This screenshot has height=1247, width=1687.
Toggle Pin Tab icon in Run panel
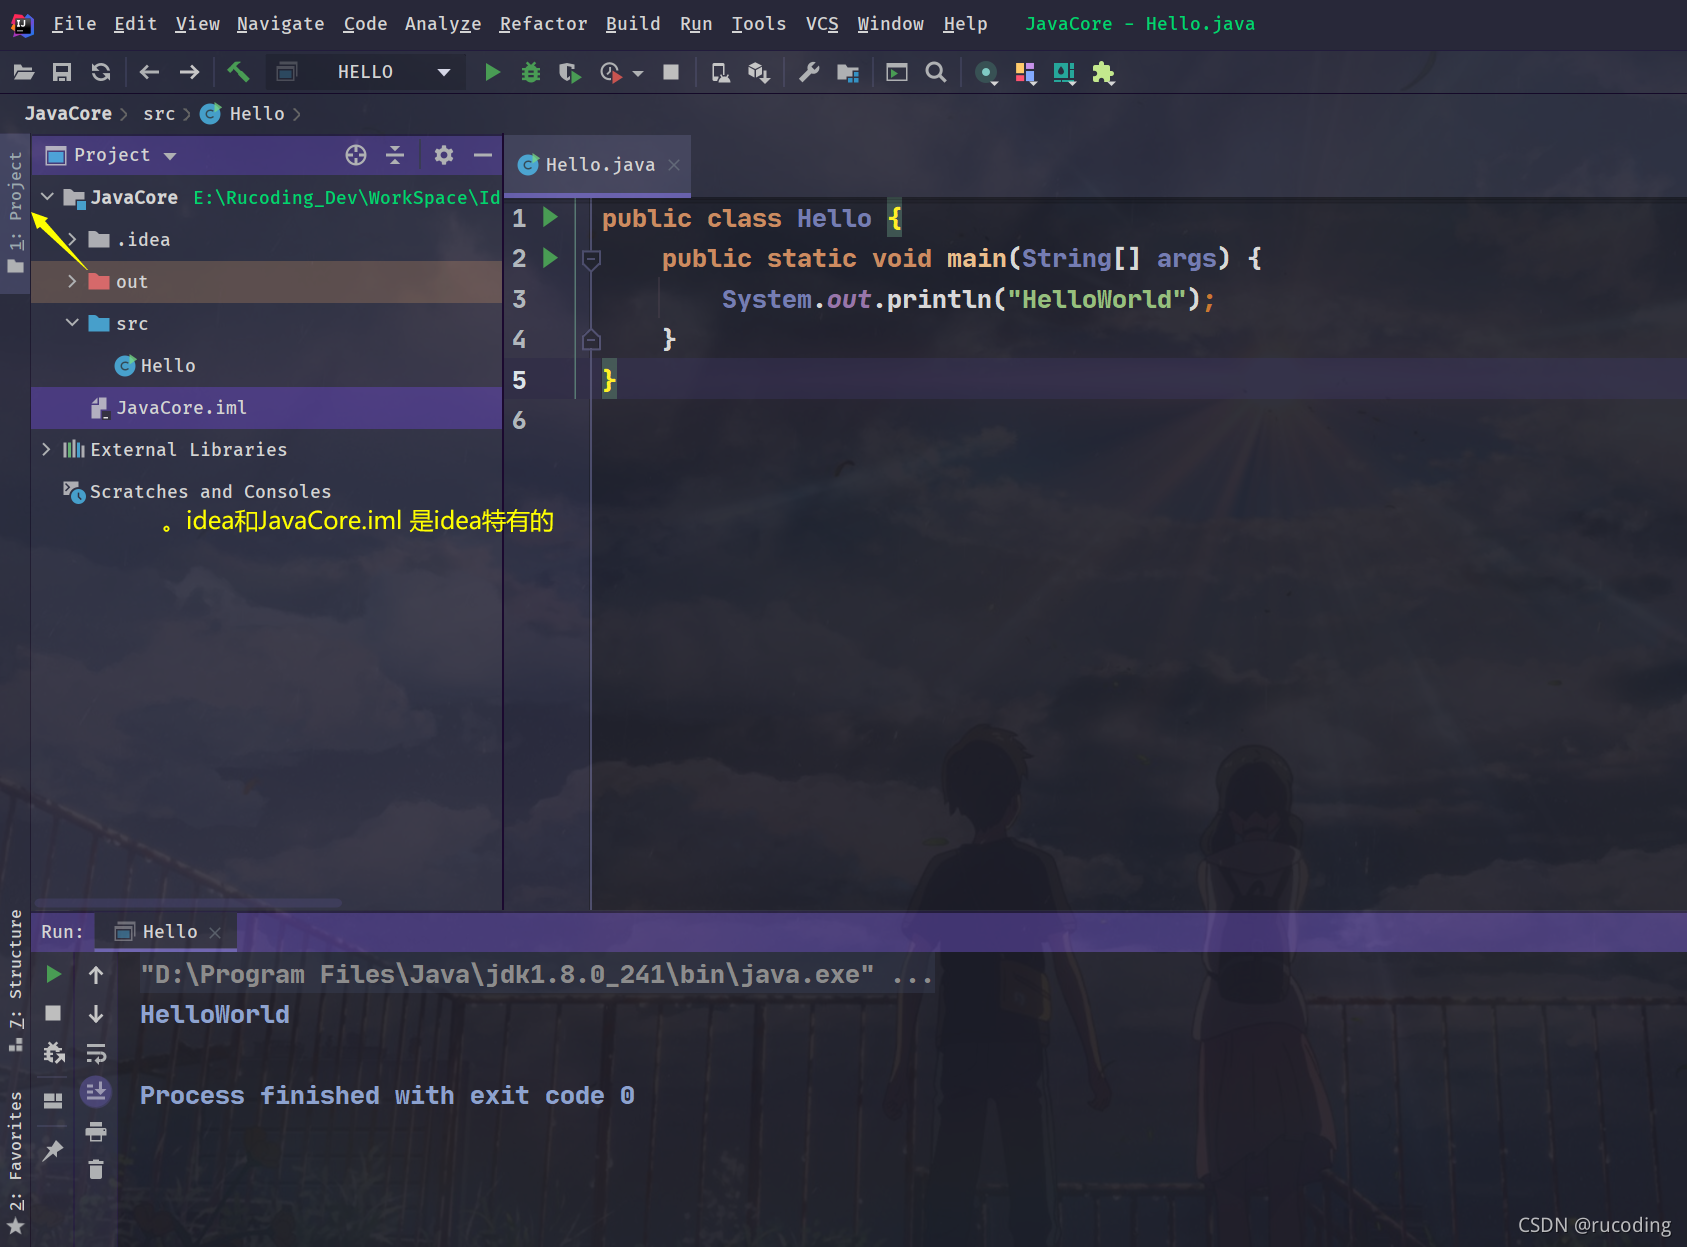tap(54, 1150)
